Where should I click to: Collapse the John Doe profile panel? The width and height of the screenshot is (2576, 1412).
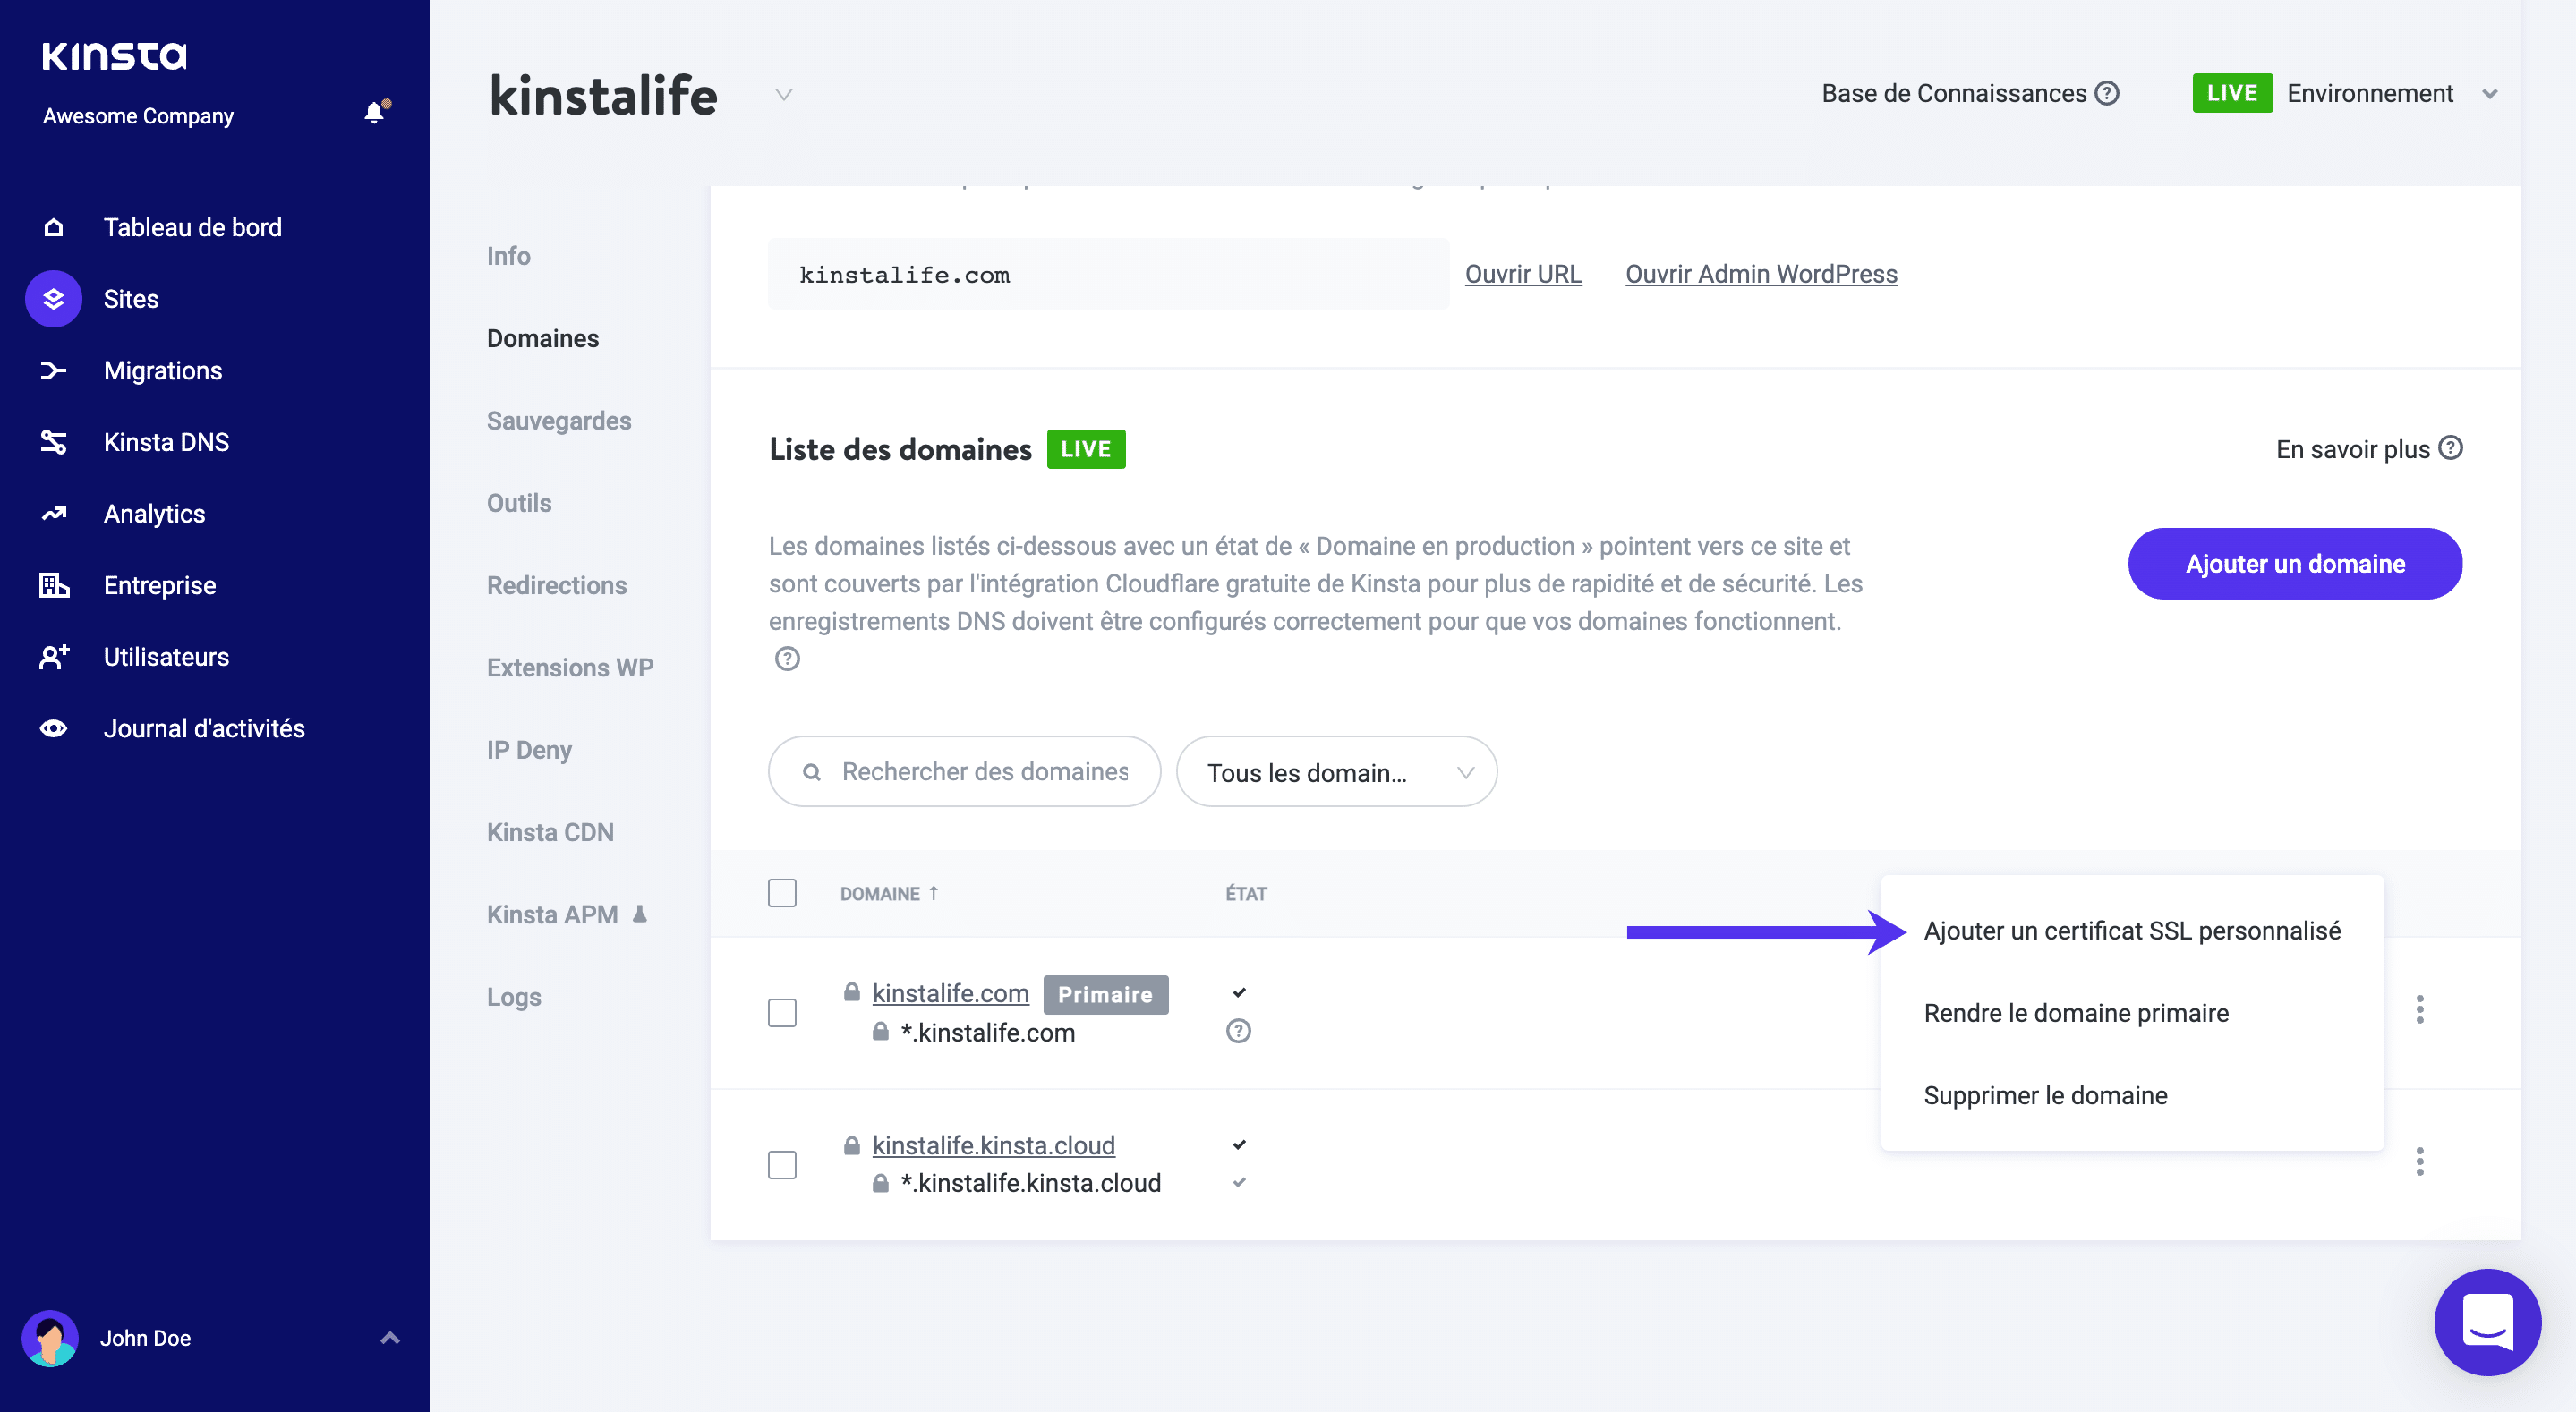click(389, 1337)
